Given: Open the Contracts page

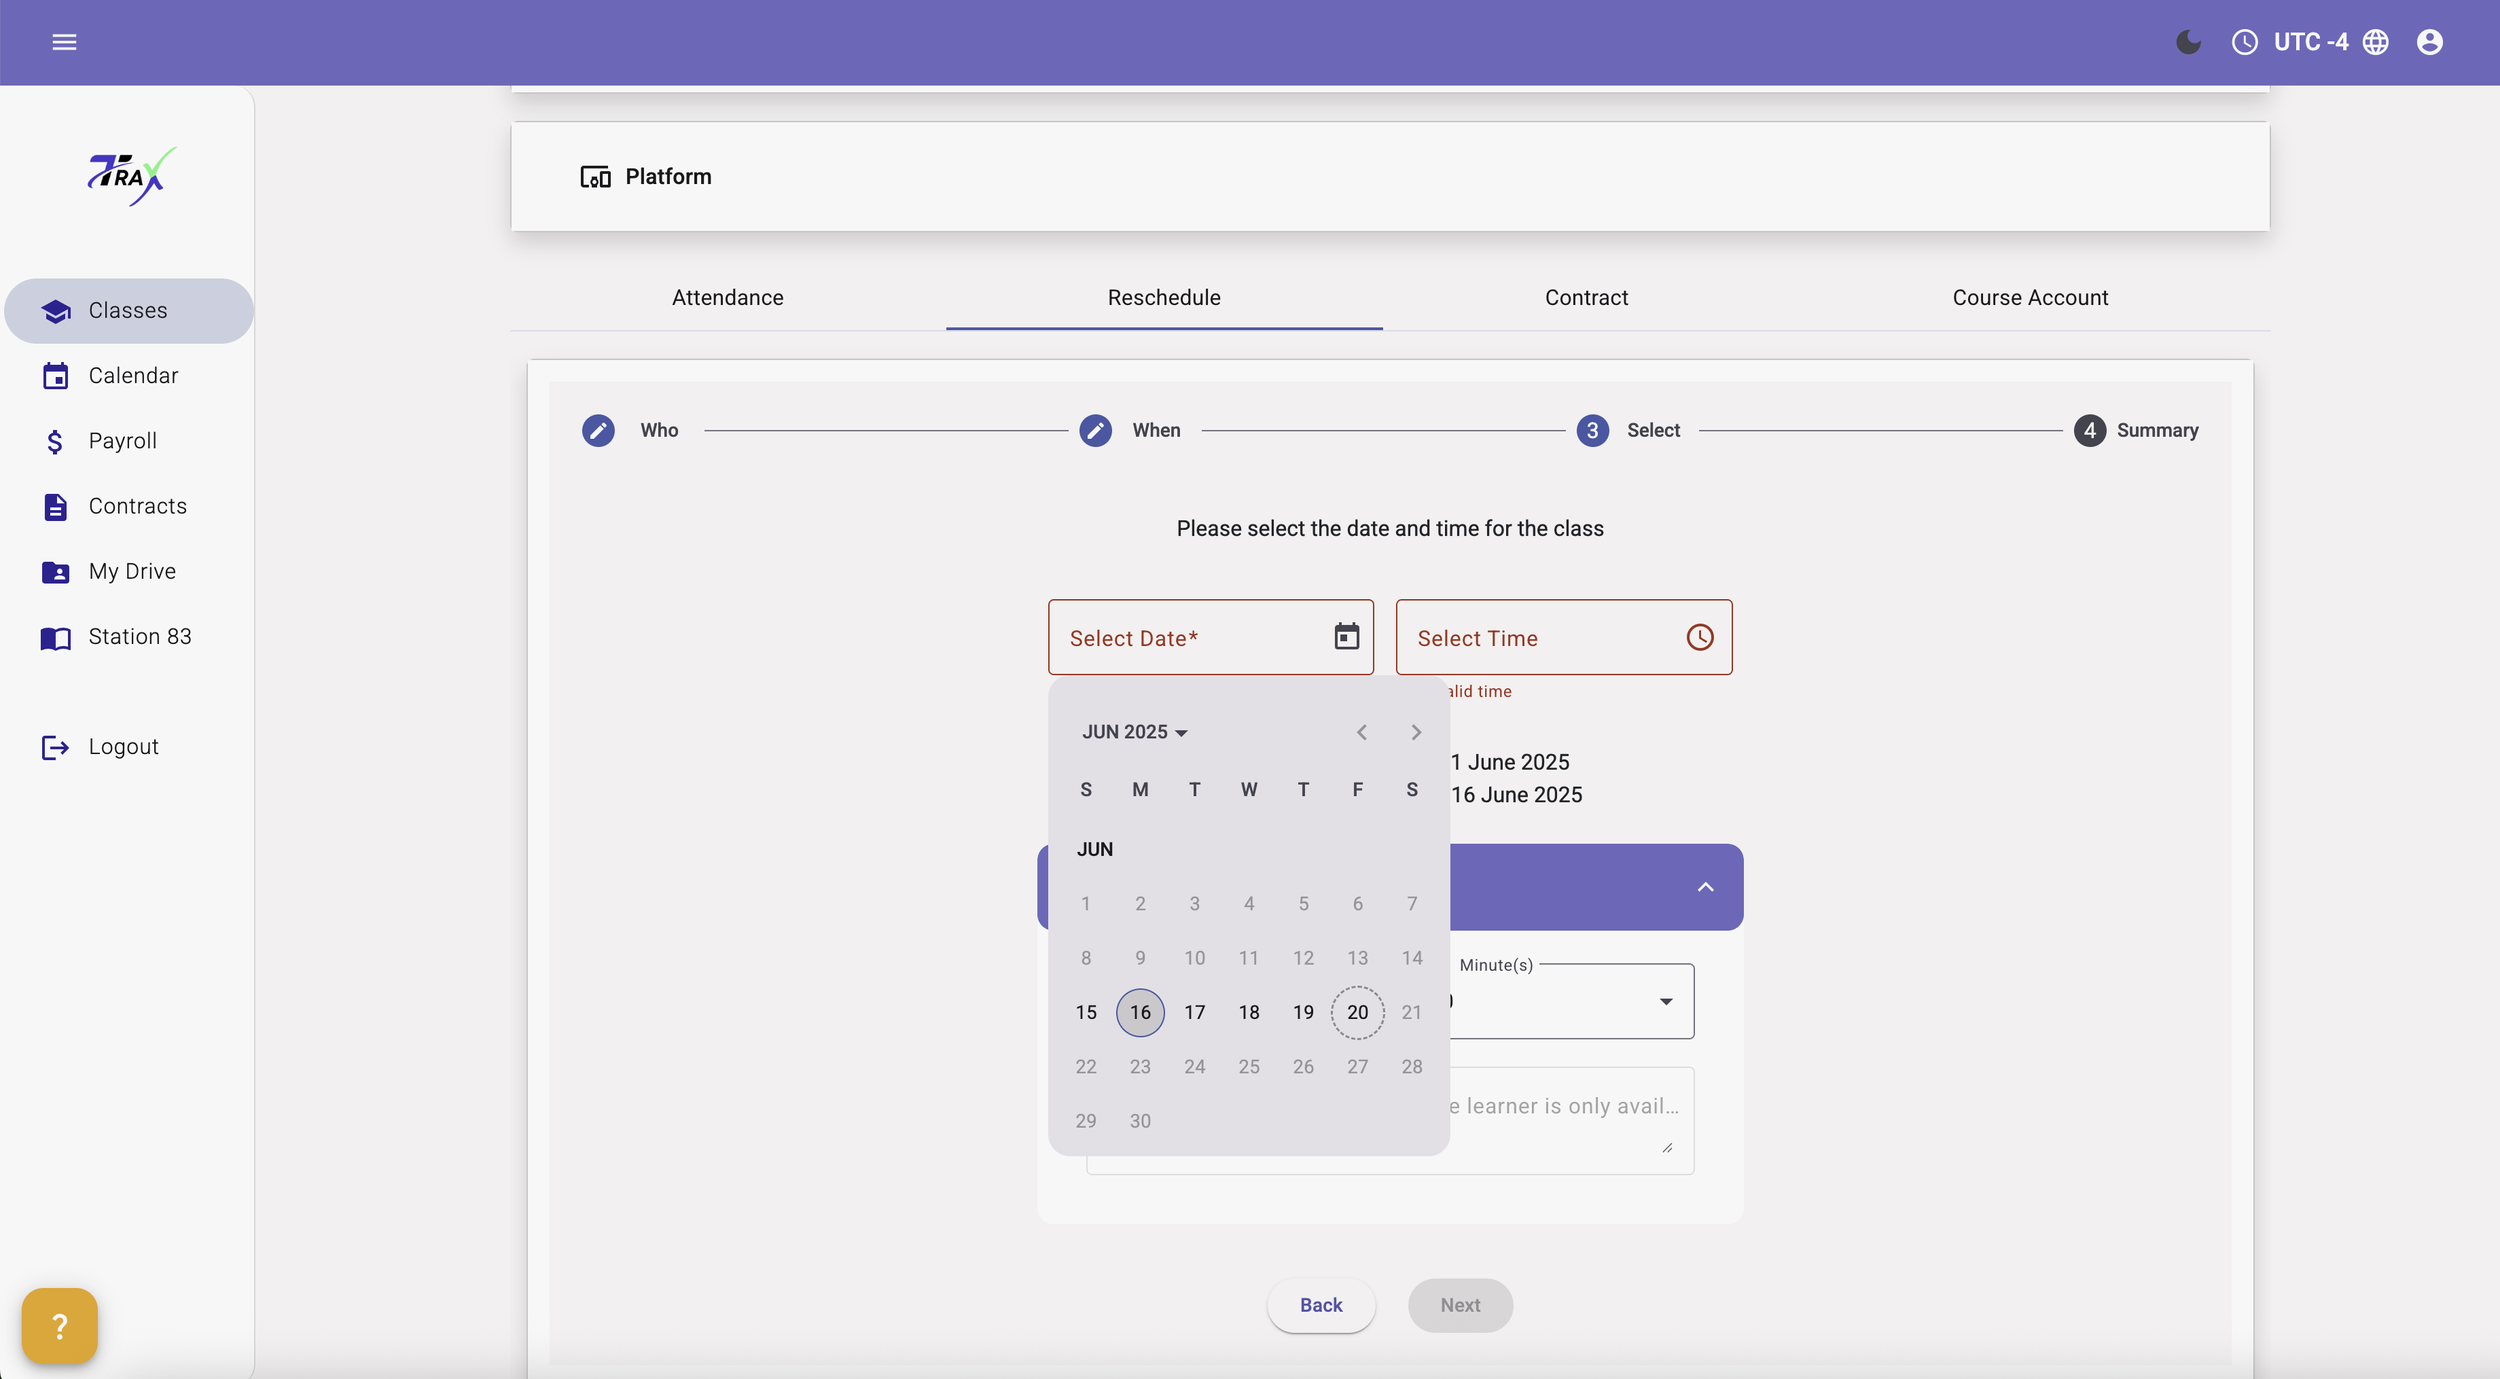Looking at the screenshot, I should (137, 506).
